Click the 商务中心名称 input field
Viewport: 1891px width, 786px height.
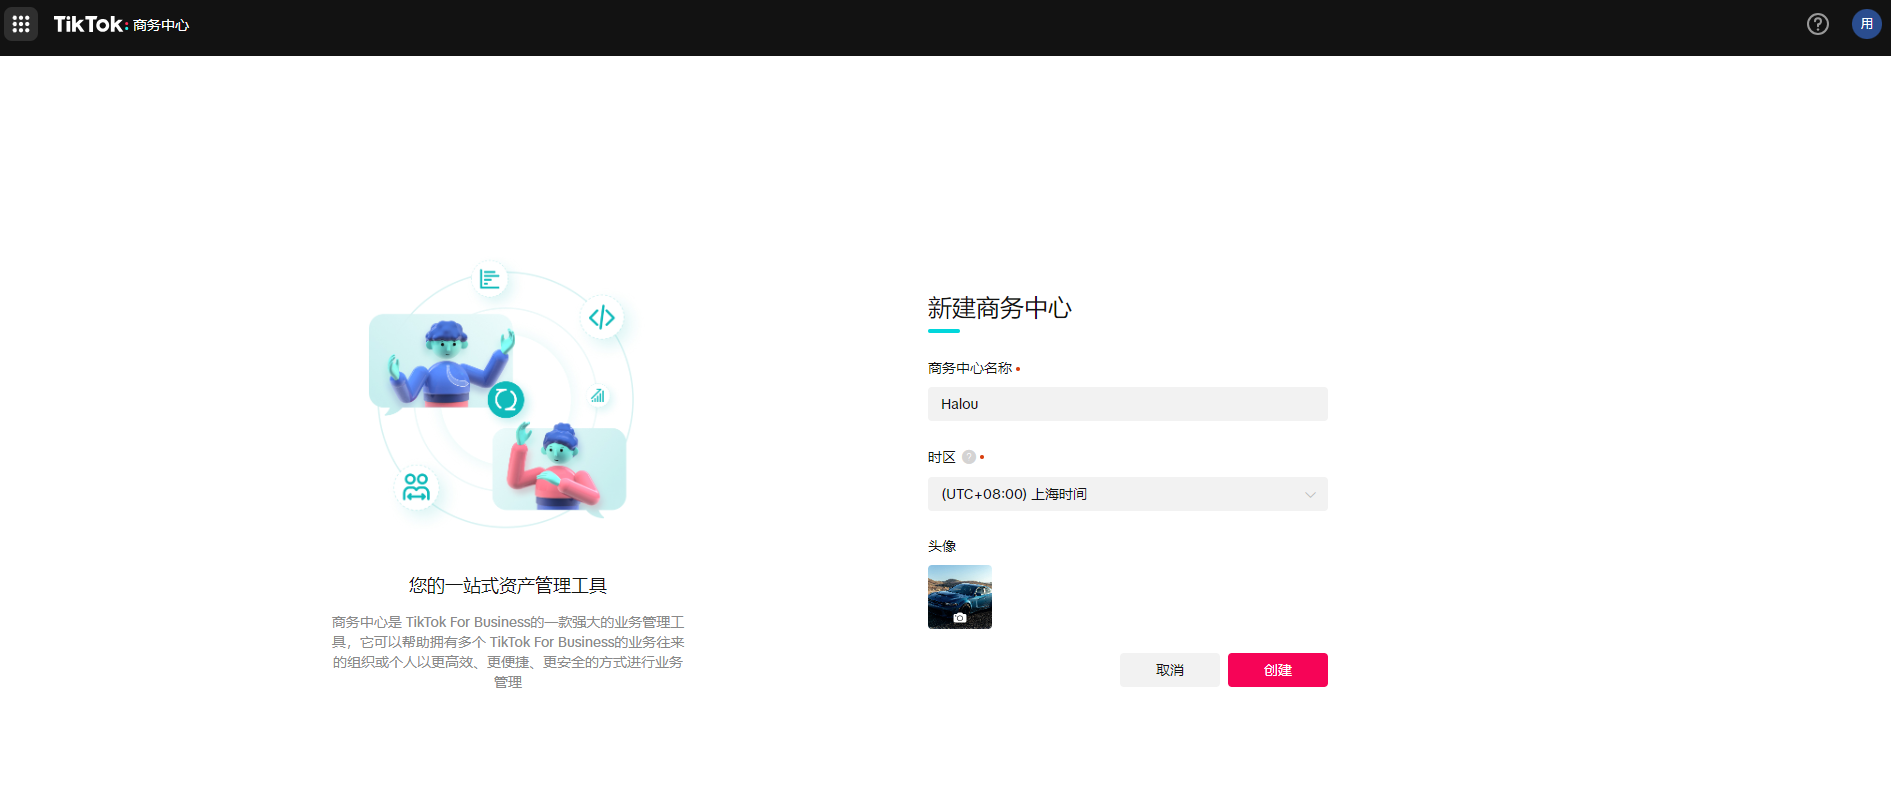[1128, 404]
